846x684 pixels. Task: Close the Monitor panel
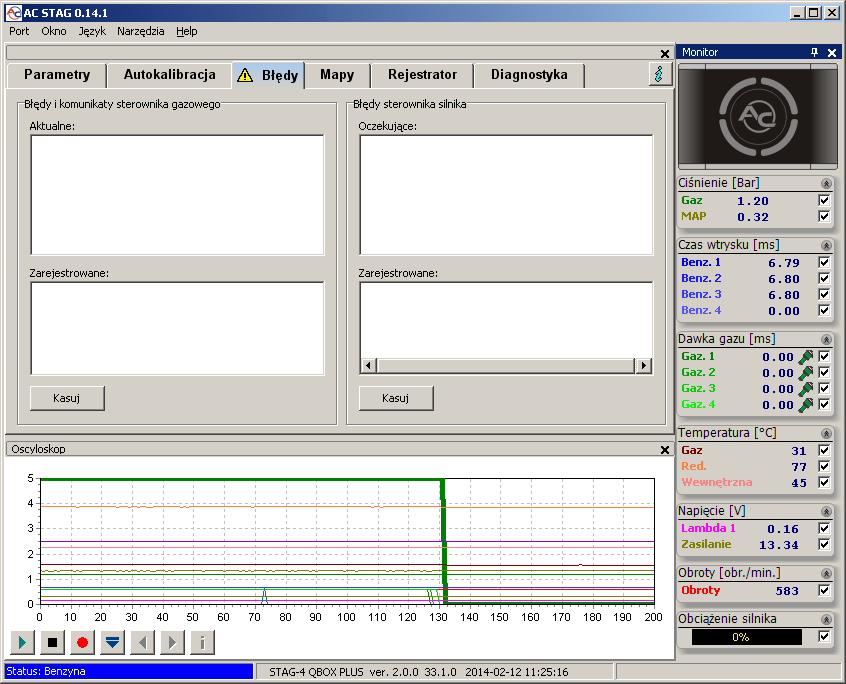(832, 52)
